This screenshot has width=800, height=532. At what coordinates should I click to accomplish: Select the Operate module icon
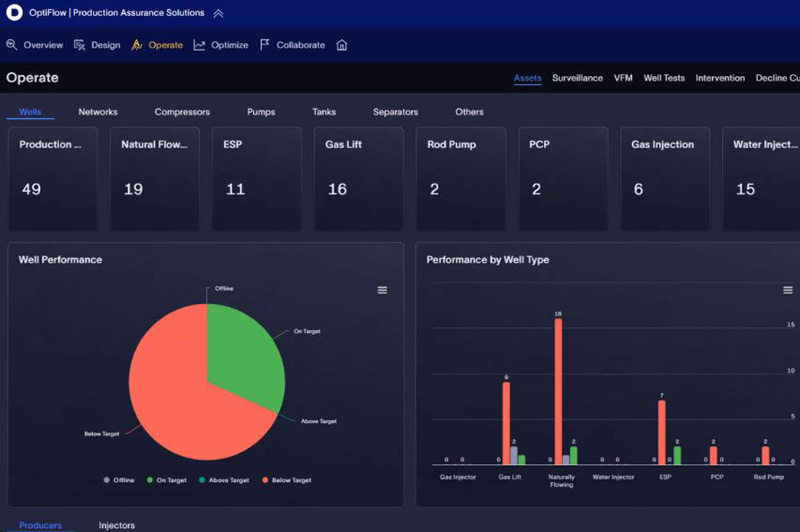click(136, 45)
